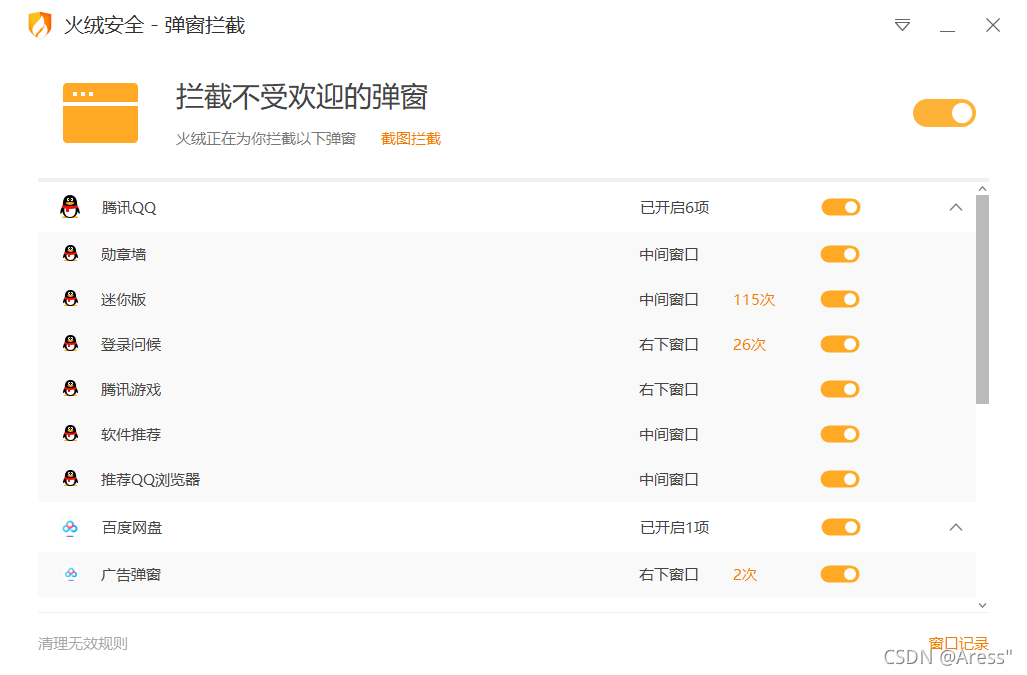Open the 截图拦截 link
This screenshot has height=675, width=1027.
[411, 139]
